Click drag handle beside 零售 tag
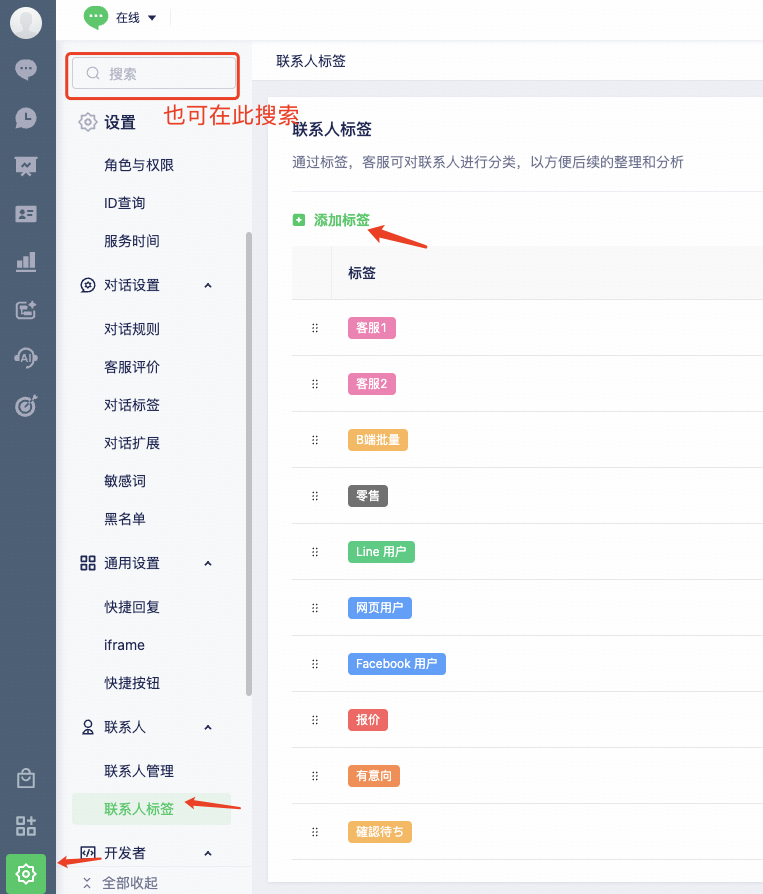 pyautogui.click(x=315, y=496)
